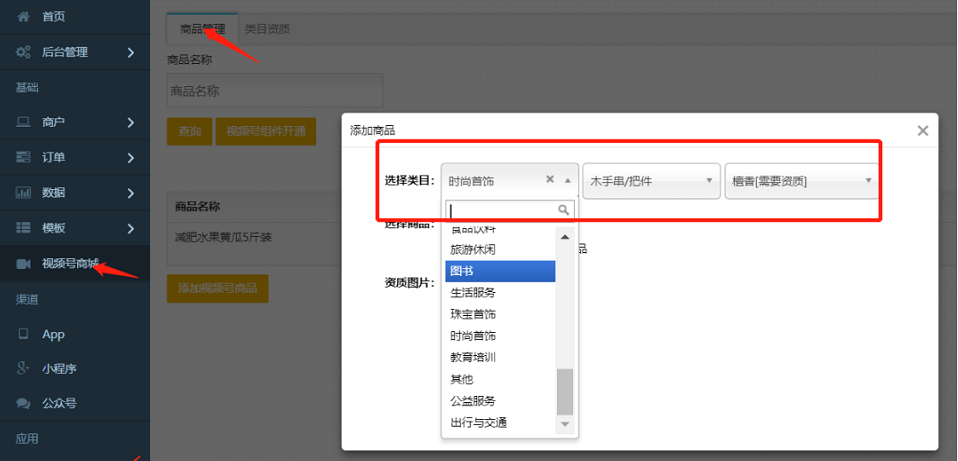Viewport: 958px width, 461px height.
Task: Switch to the 类目资质 tab
Action: coord(267,29)
